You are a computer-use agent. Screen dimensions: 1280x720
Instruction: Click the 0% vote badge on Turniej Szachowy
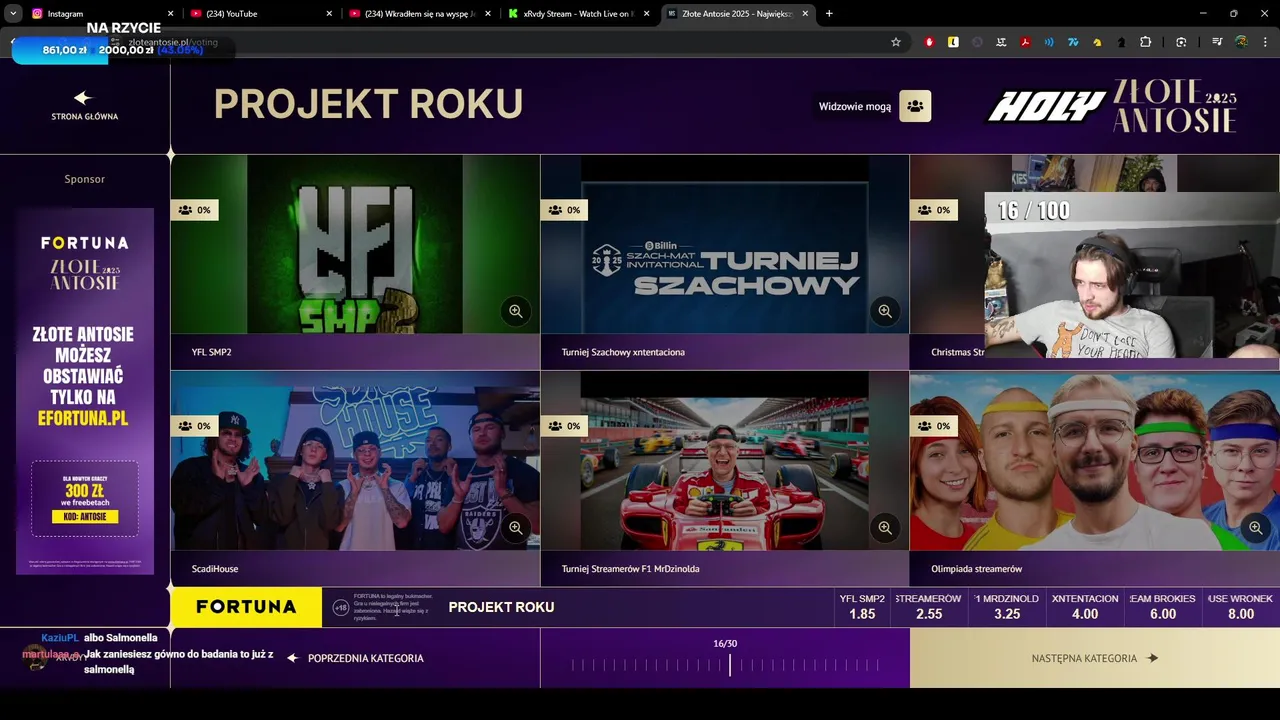[x=564, y=210]
